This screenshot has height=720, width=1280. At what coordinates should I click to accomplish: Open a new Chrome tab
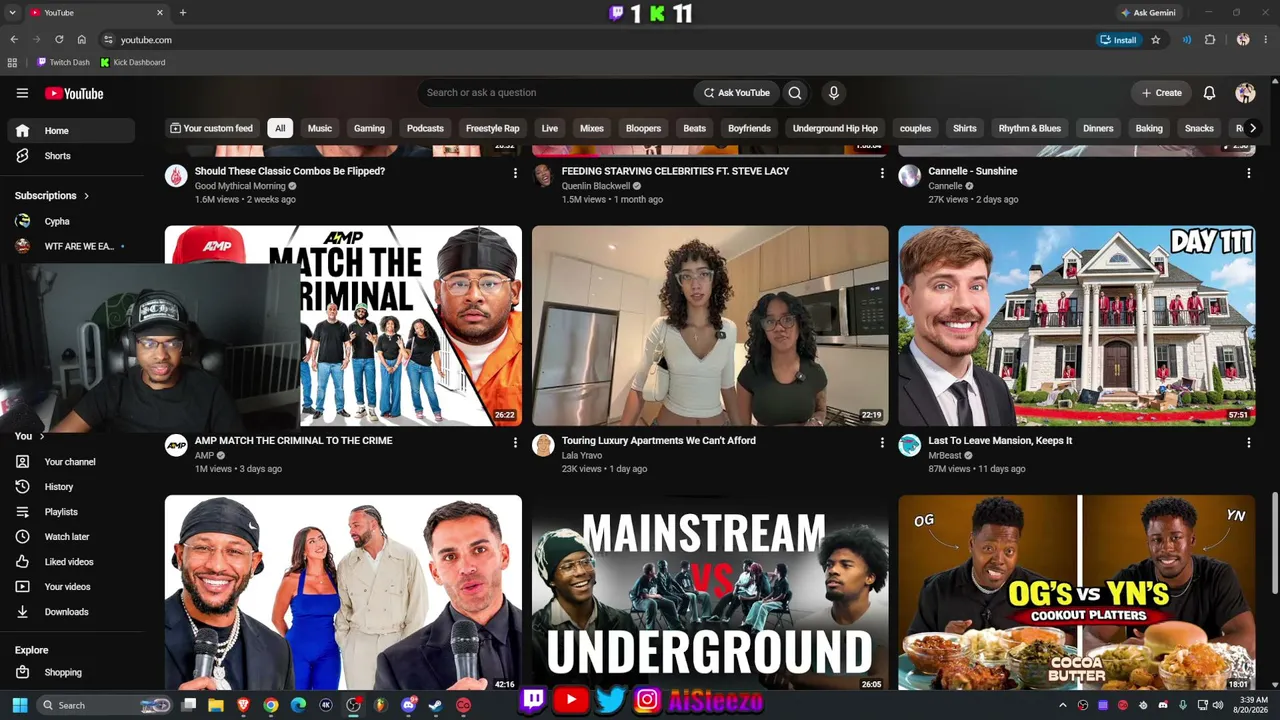[182, 13]
